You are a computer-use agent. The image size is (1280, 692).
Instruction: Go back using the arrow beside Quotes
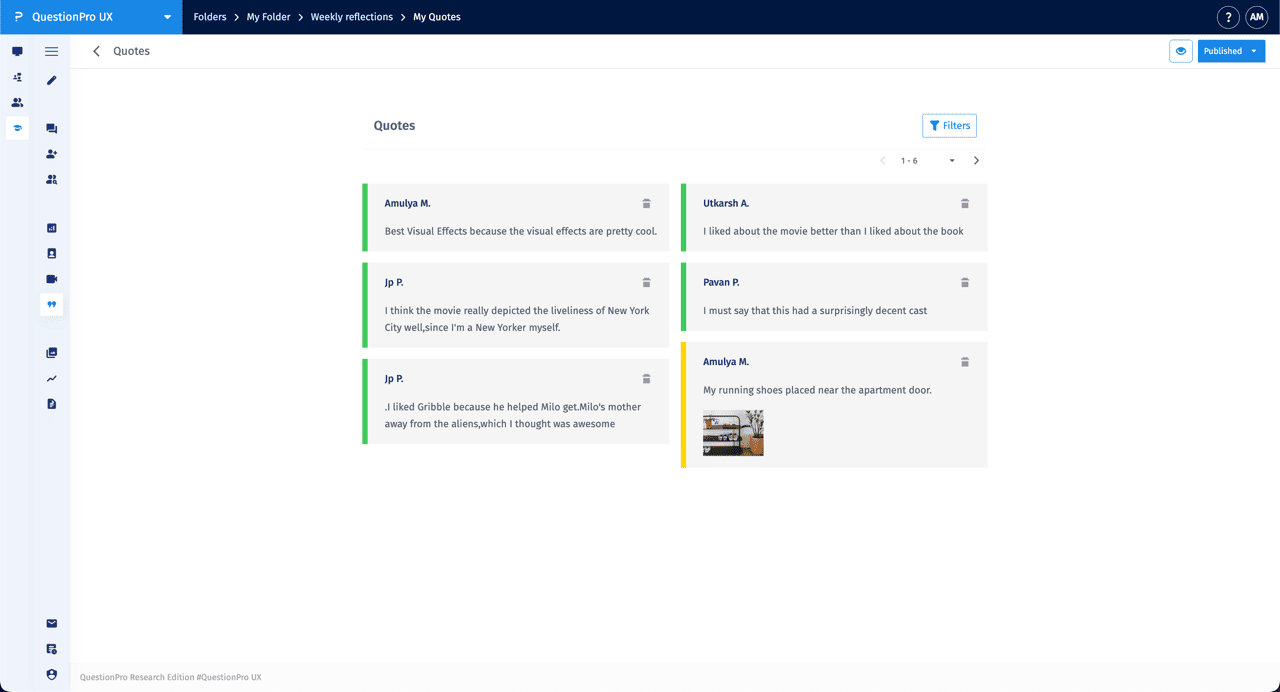pos(97,51)
